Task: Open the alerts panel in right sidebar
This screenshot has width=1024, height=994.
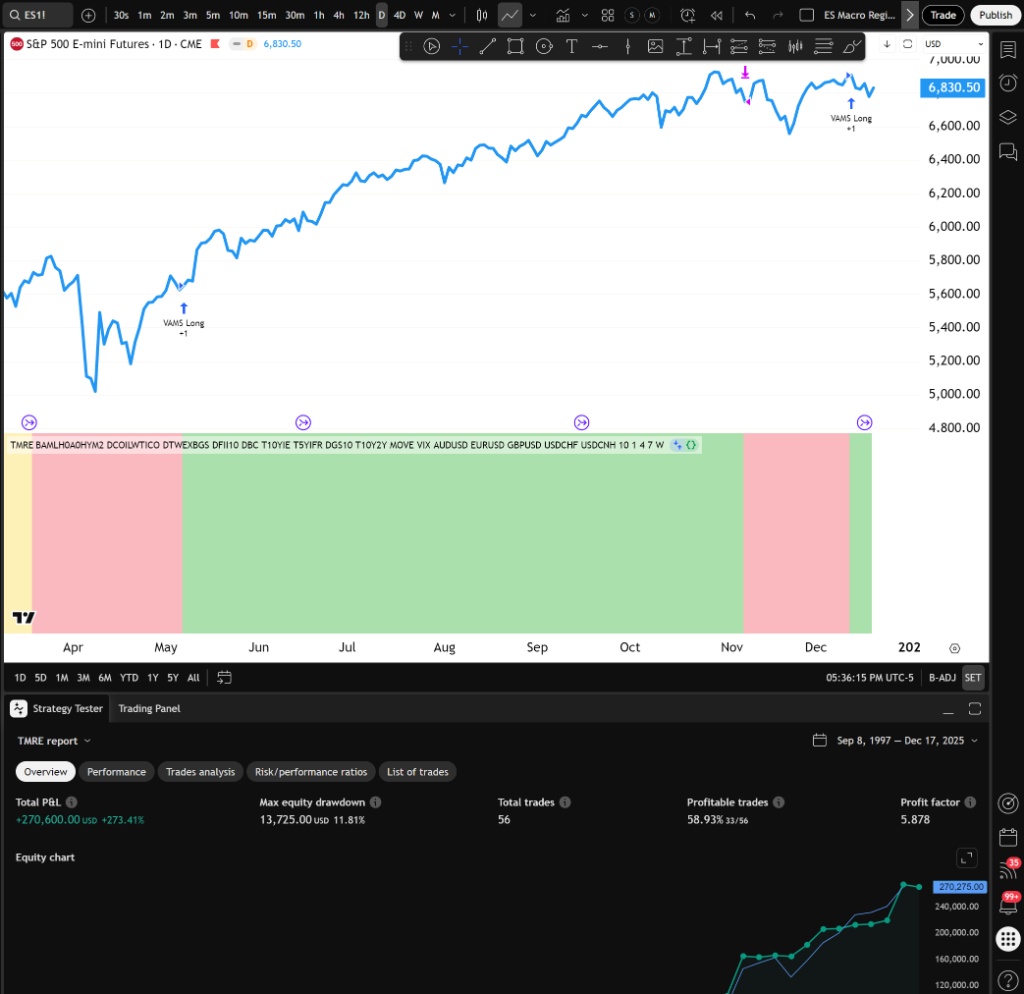Action: [1007, 84]
